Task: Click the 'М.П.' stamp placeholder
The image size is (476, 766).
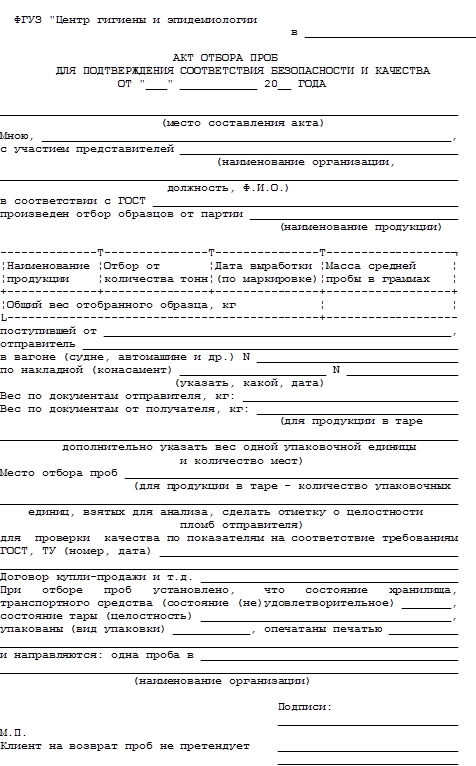Action: 13,733
